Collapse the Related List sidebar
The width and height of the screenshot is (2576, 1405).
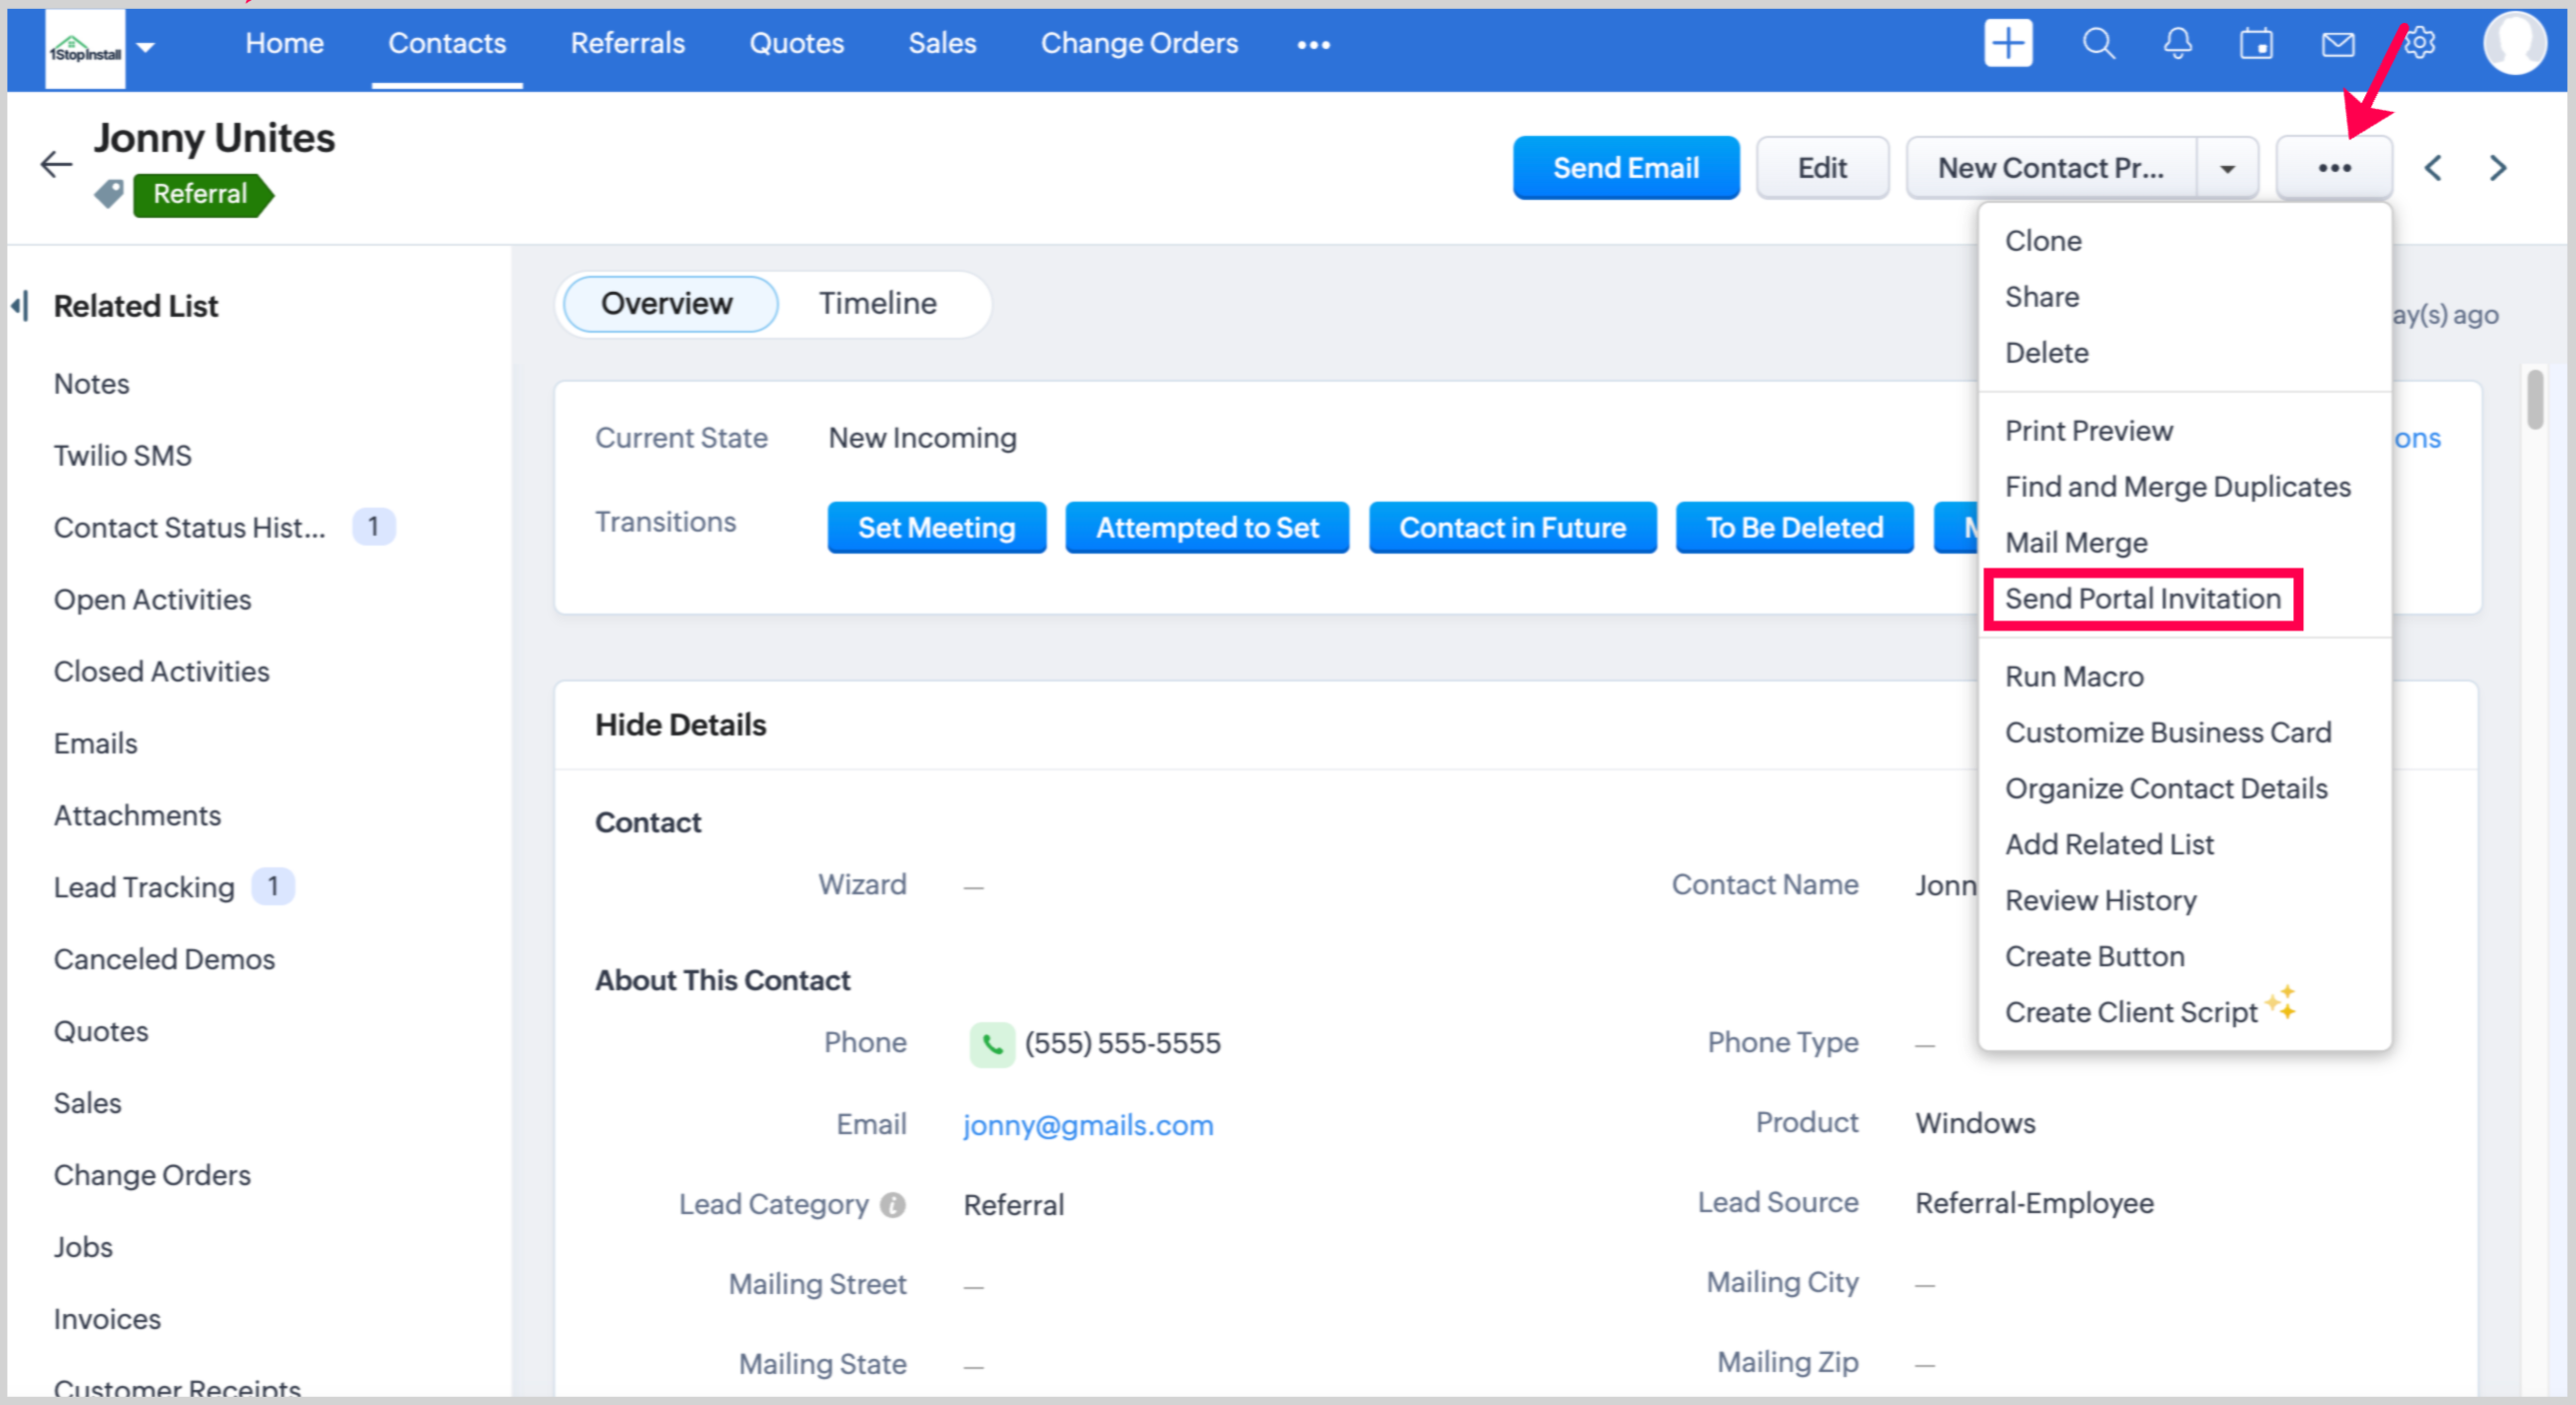pyautogui.click(x=20, y=305)
